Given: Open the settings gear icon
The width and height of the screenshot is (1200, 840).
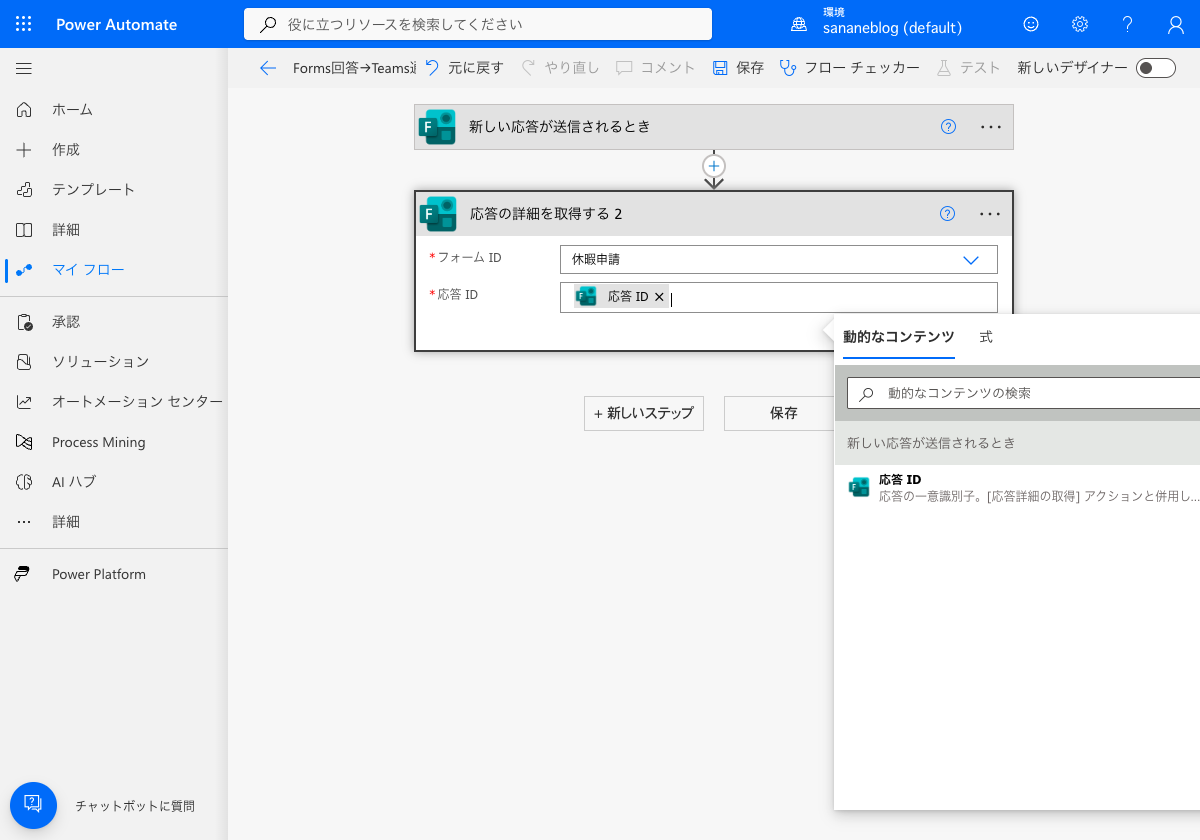Looking at the screenshot, I should [x=1080, y=24].
